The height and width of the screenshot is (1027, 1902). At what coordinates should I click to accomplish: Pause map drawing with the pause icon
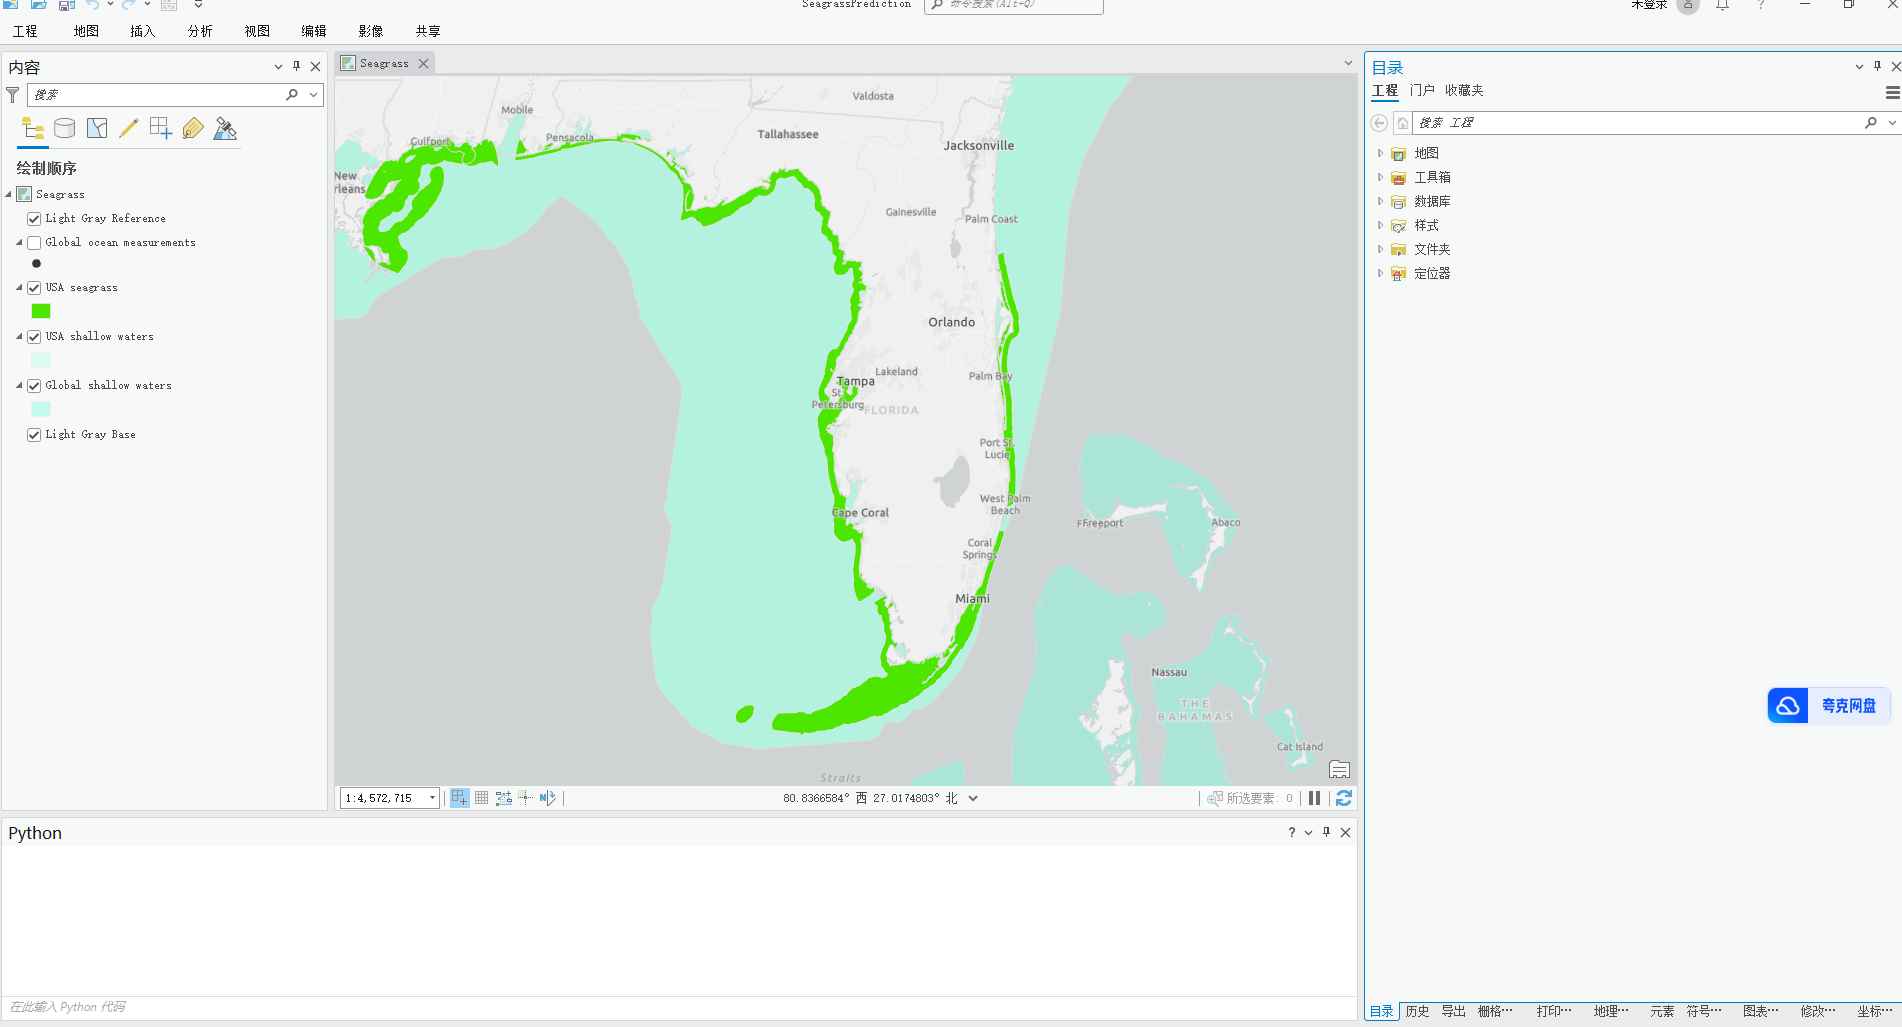[1314, 798]
